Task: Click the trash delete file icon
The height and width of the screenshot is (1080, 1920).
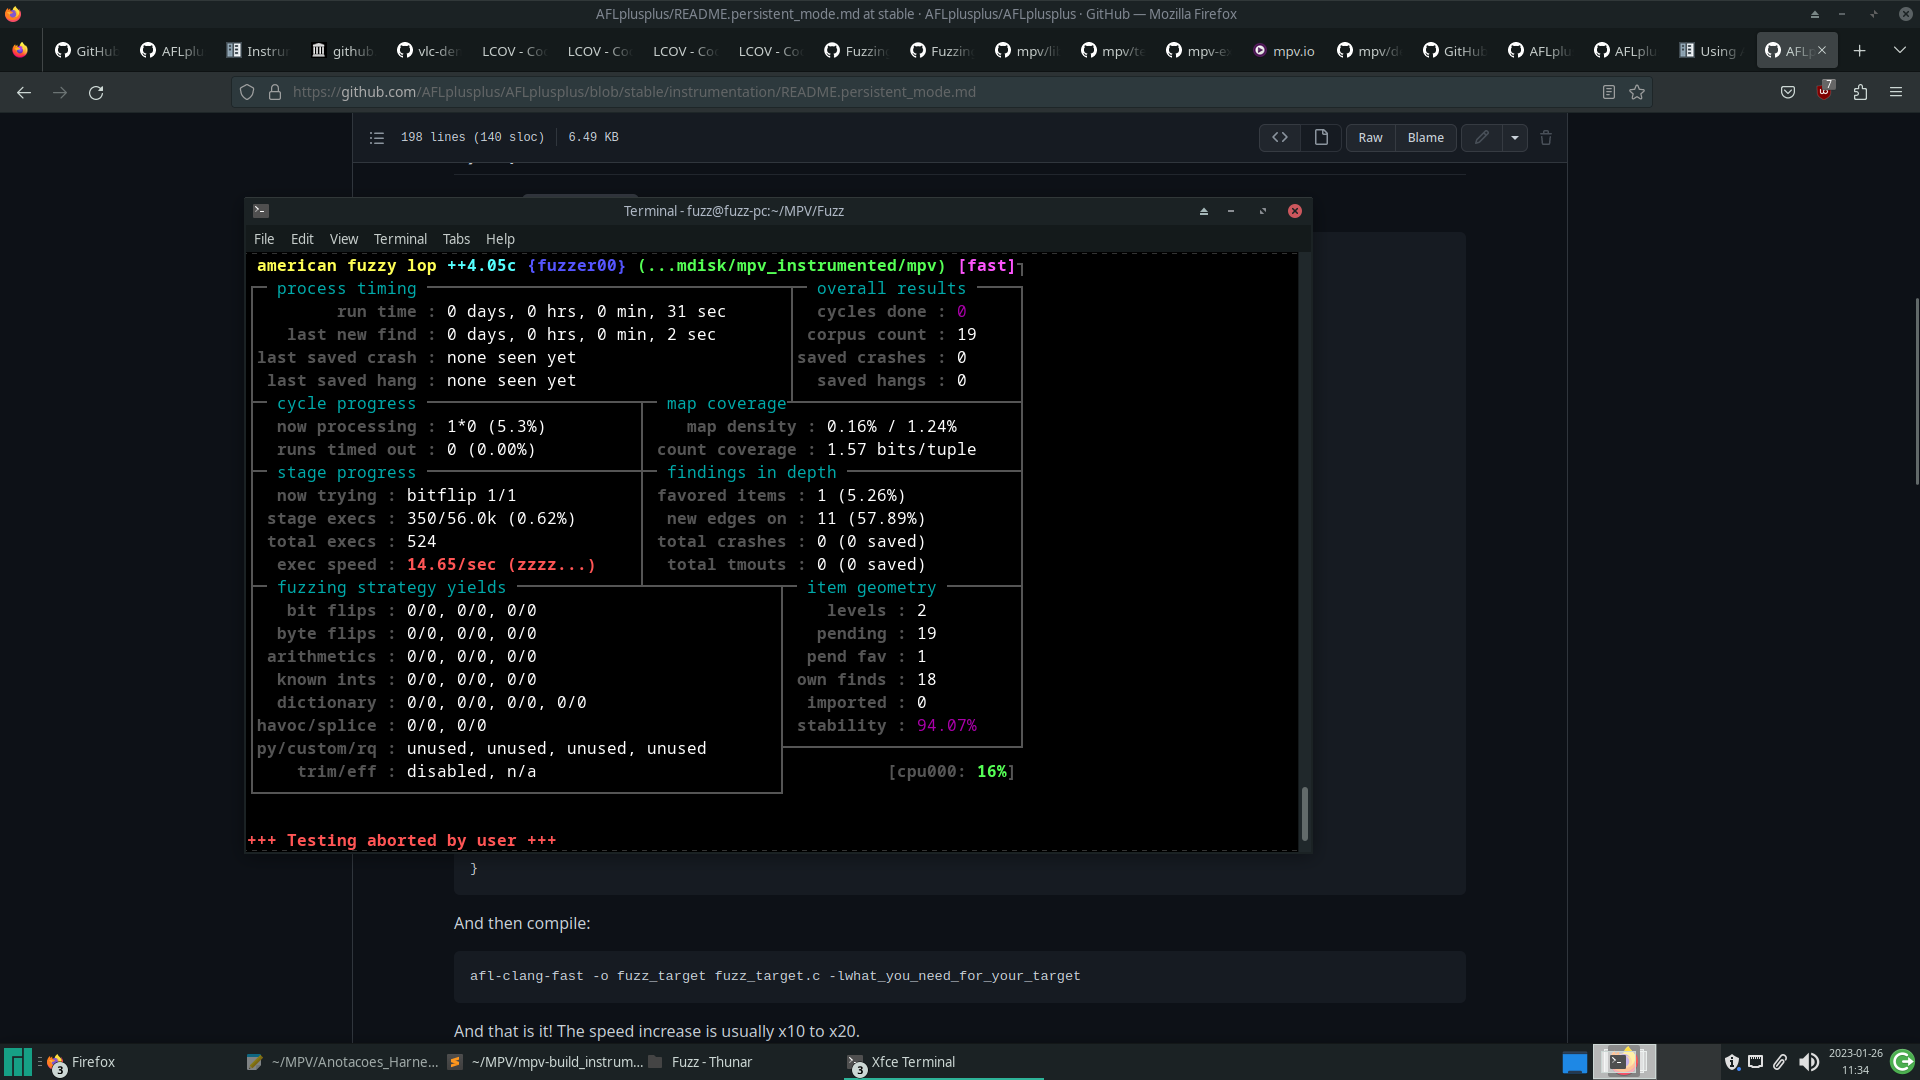Action: click(x=1545, y=138)
